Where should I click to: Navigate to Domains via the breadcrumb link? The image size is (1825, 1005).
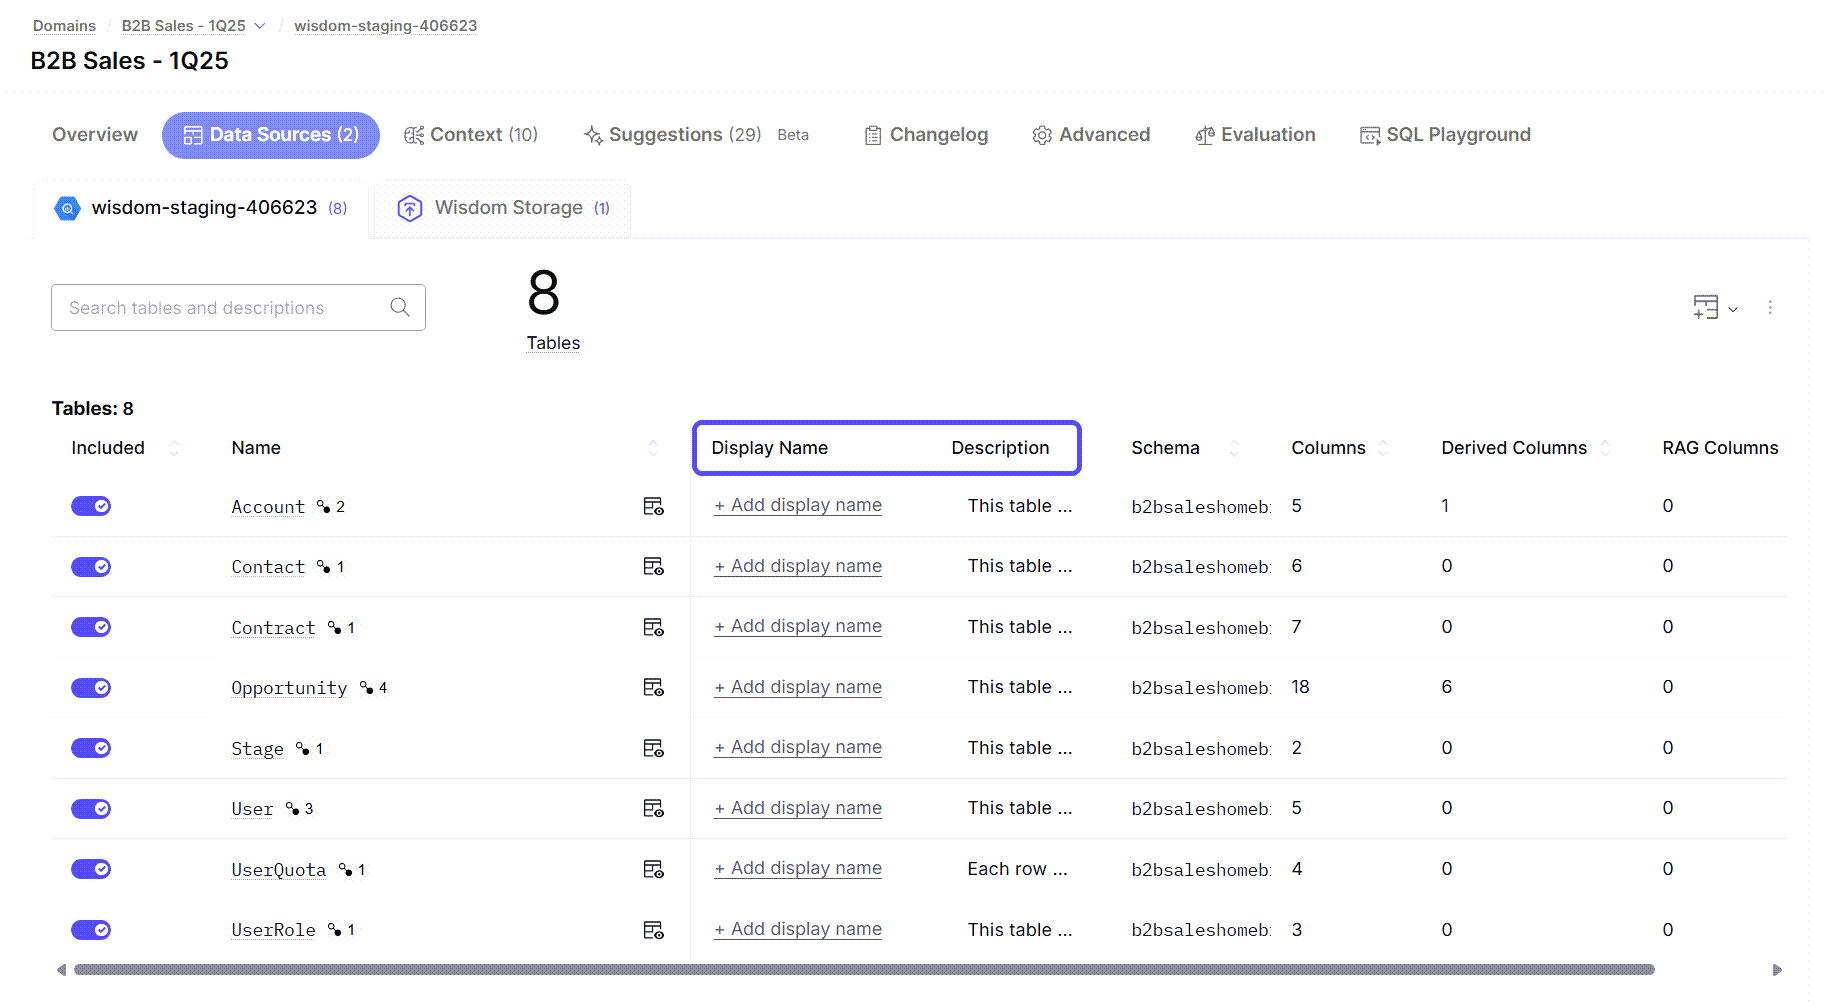pyautogui.click(x=63, y=25)
